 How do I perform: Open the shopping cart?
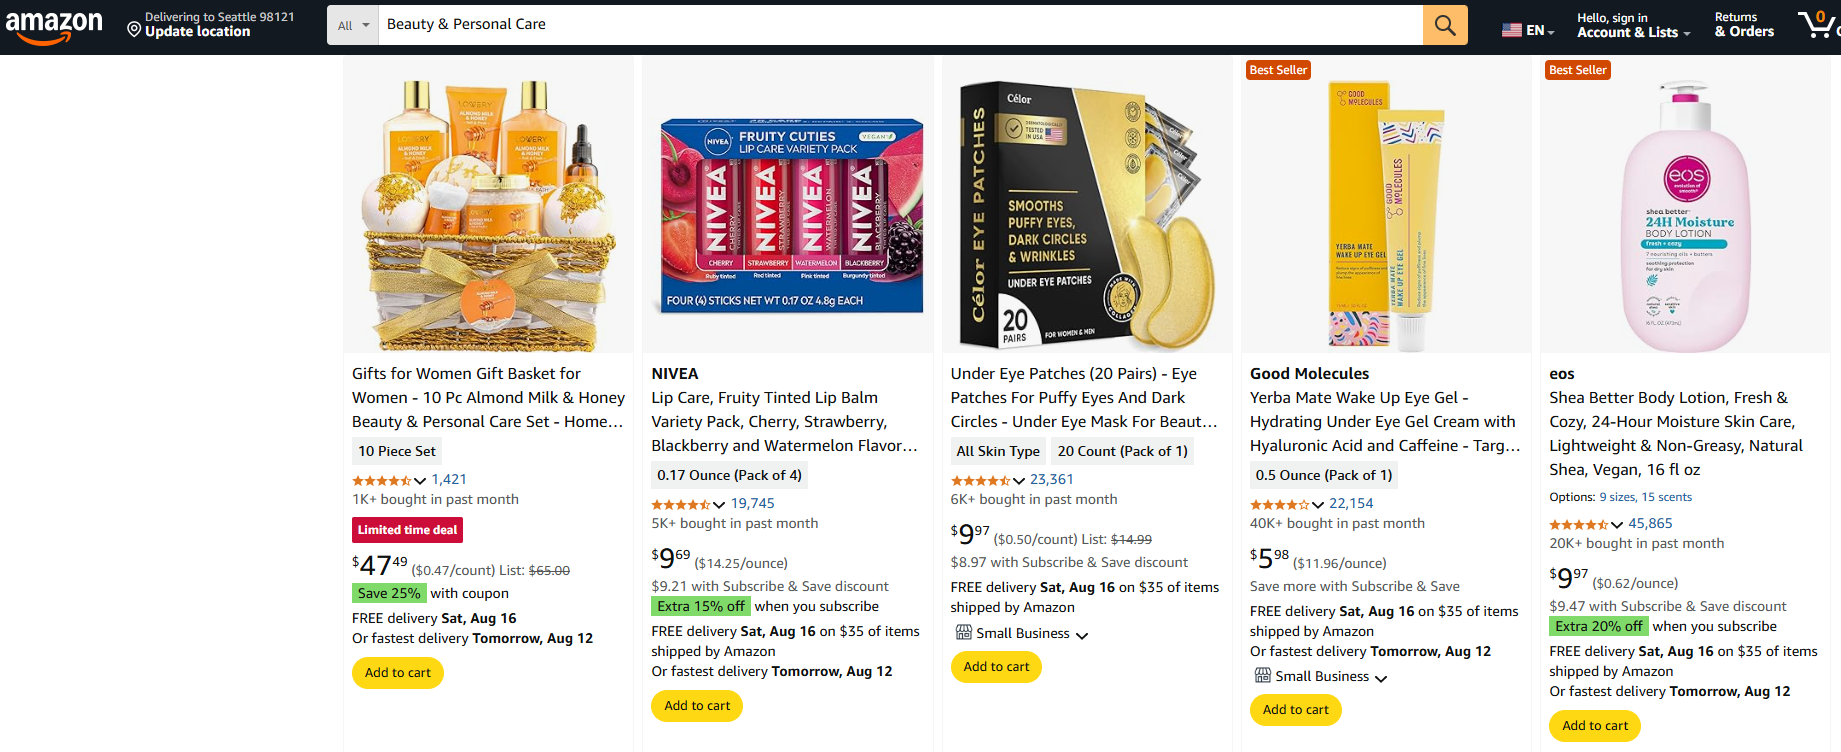[x=1817, y=24]
